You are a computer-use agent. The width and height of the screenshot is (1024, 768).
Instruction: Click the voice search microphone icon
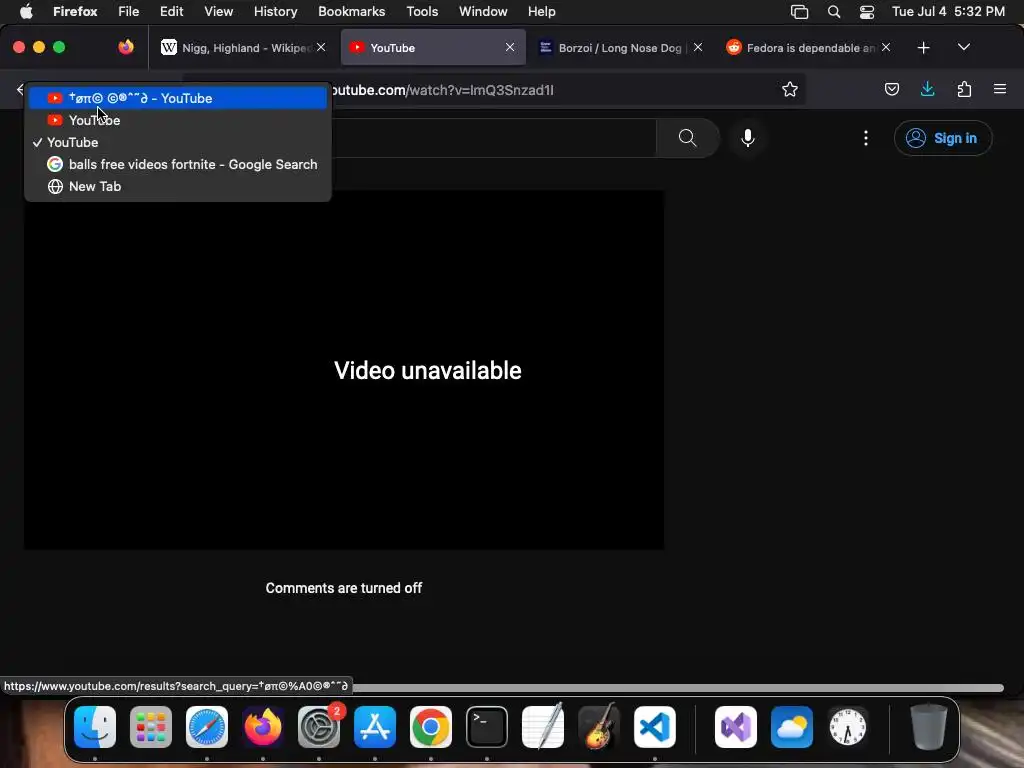point(748,138)
